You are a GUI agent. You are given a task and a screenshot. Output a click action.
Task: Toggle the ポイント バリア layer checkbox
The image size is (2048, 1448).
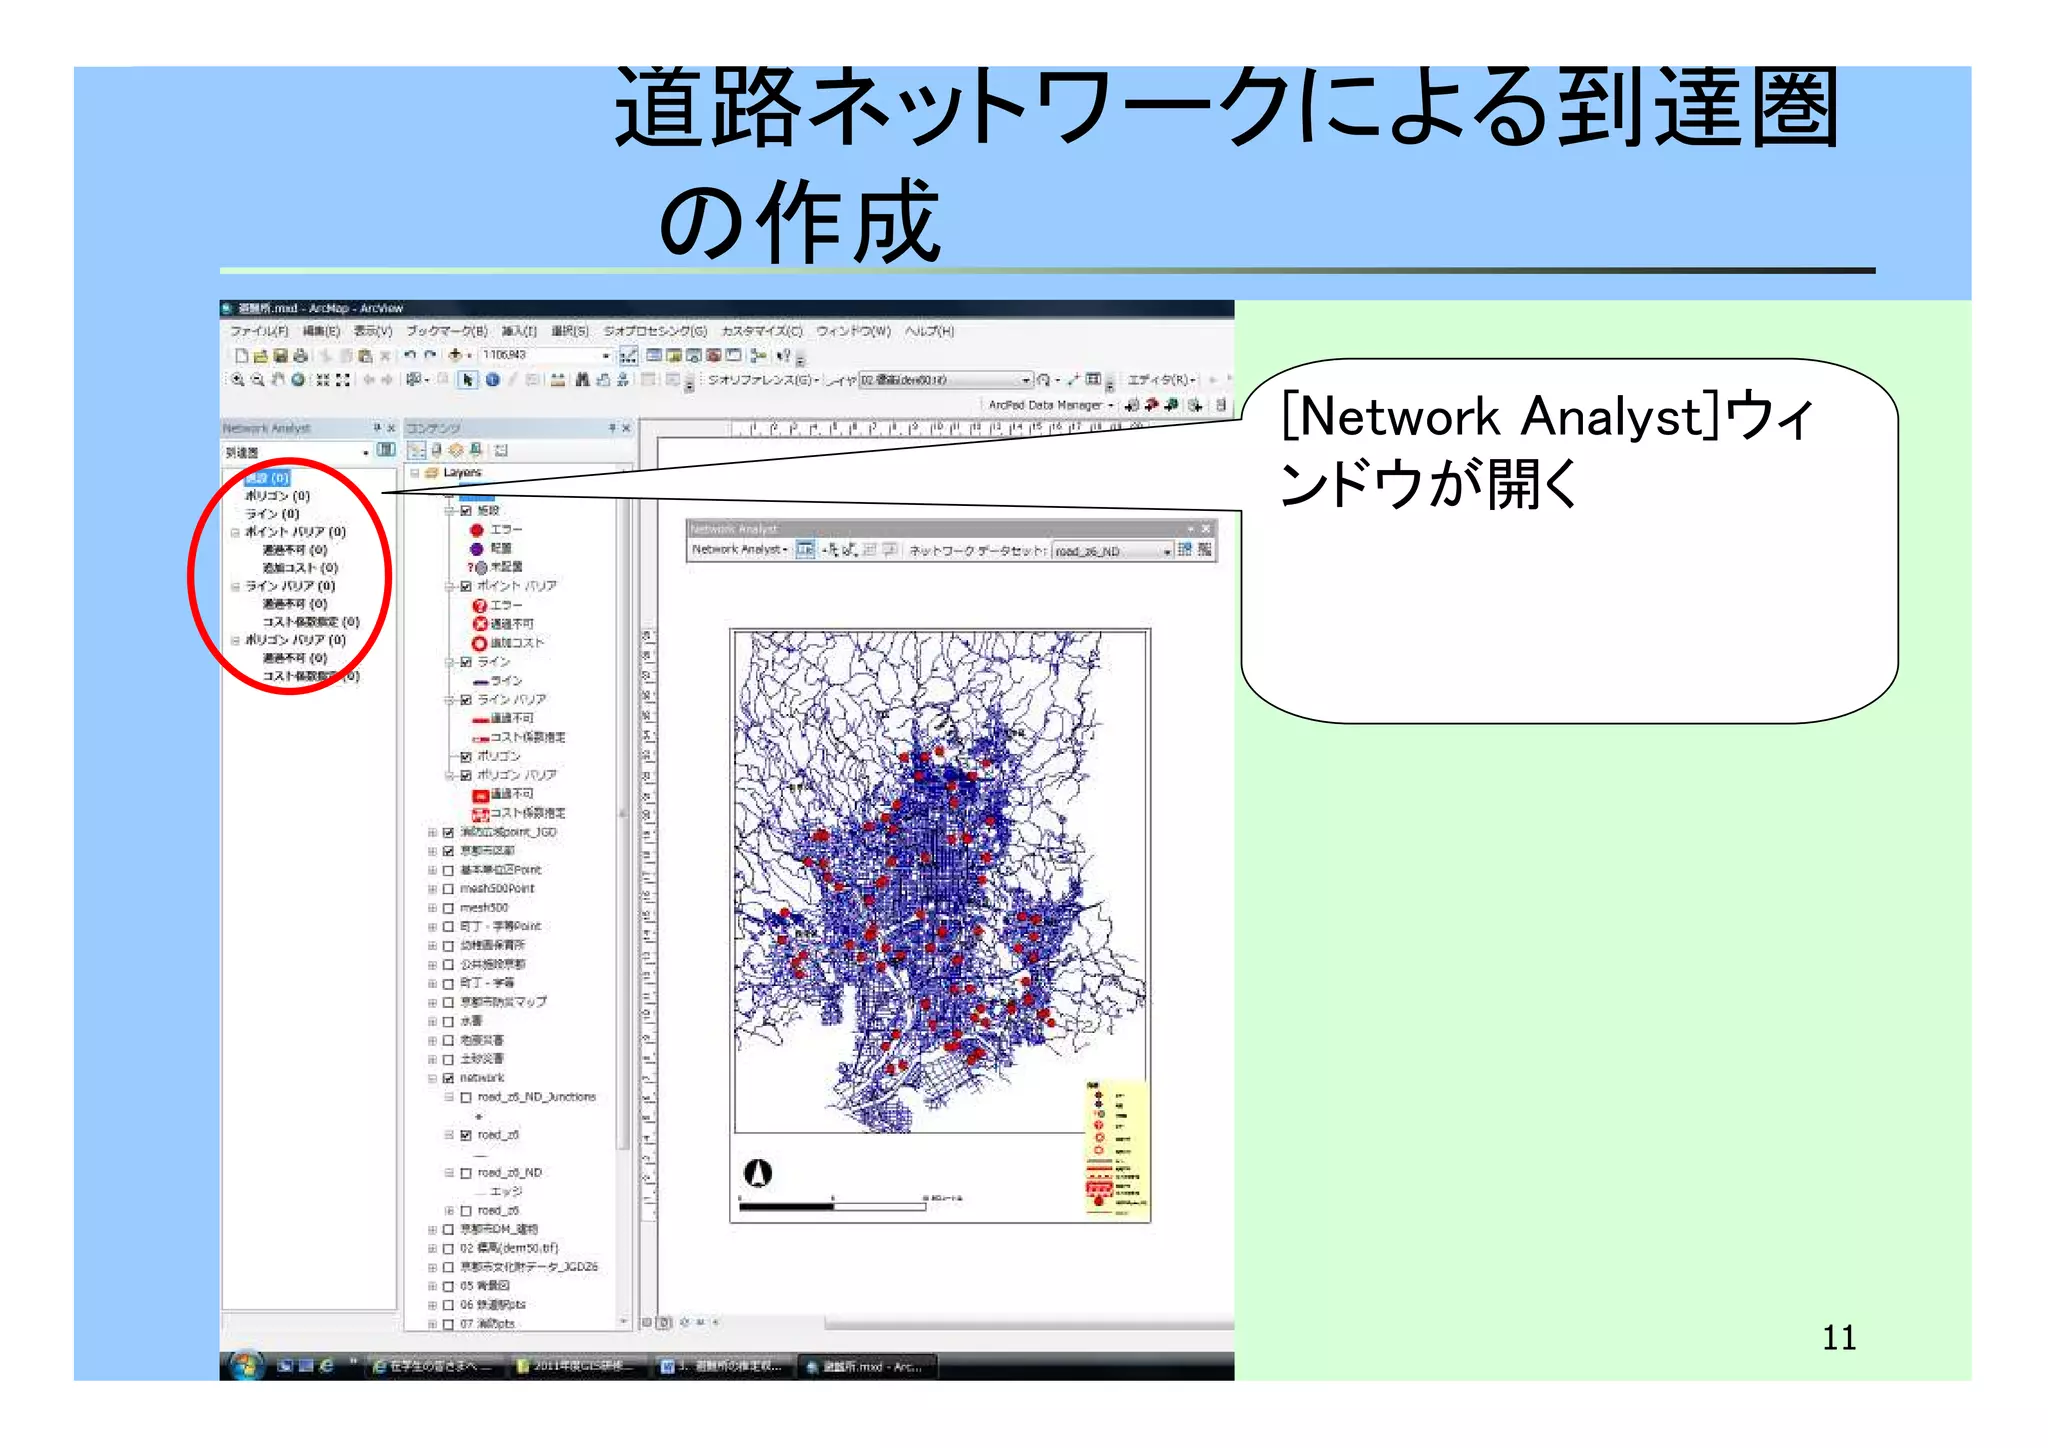tap(466, 587)
